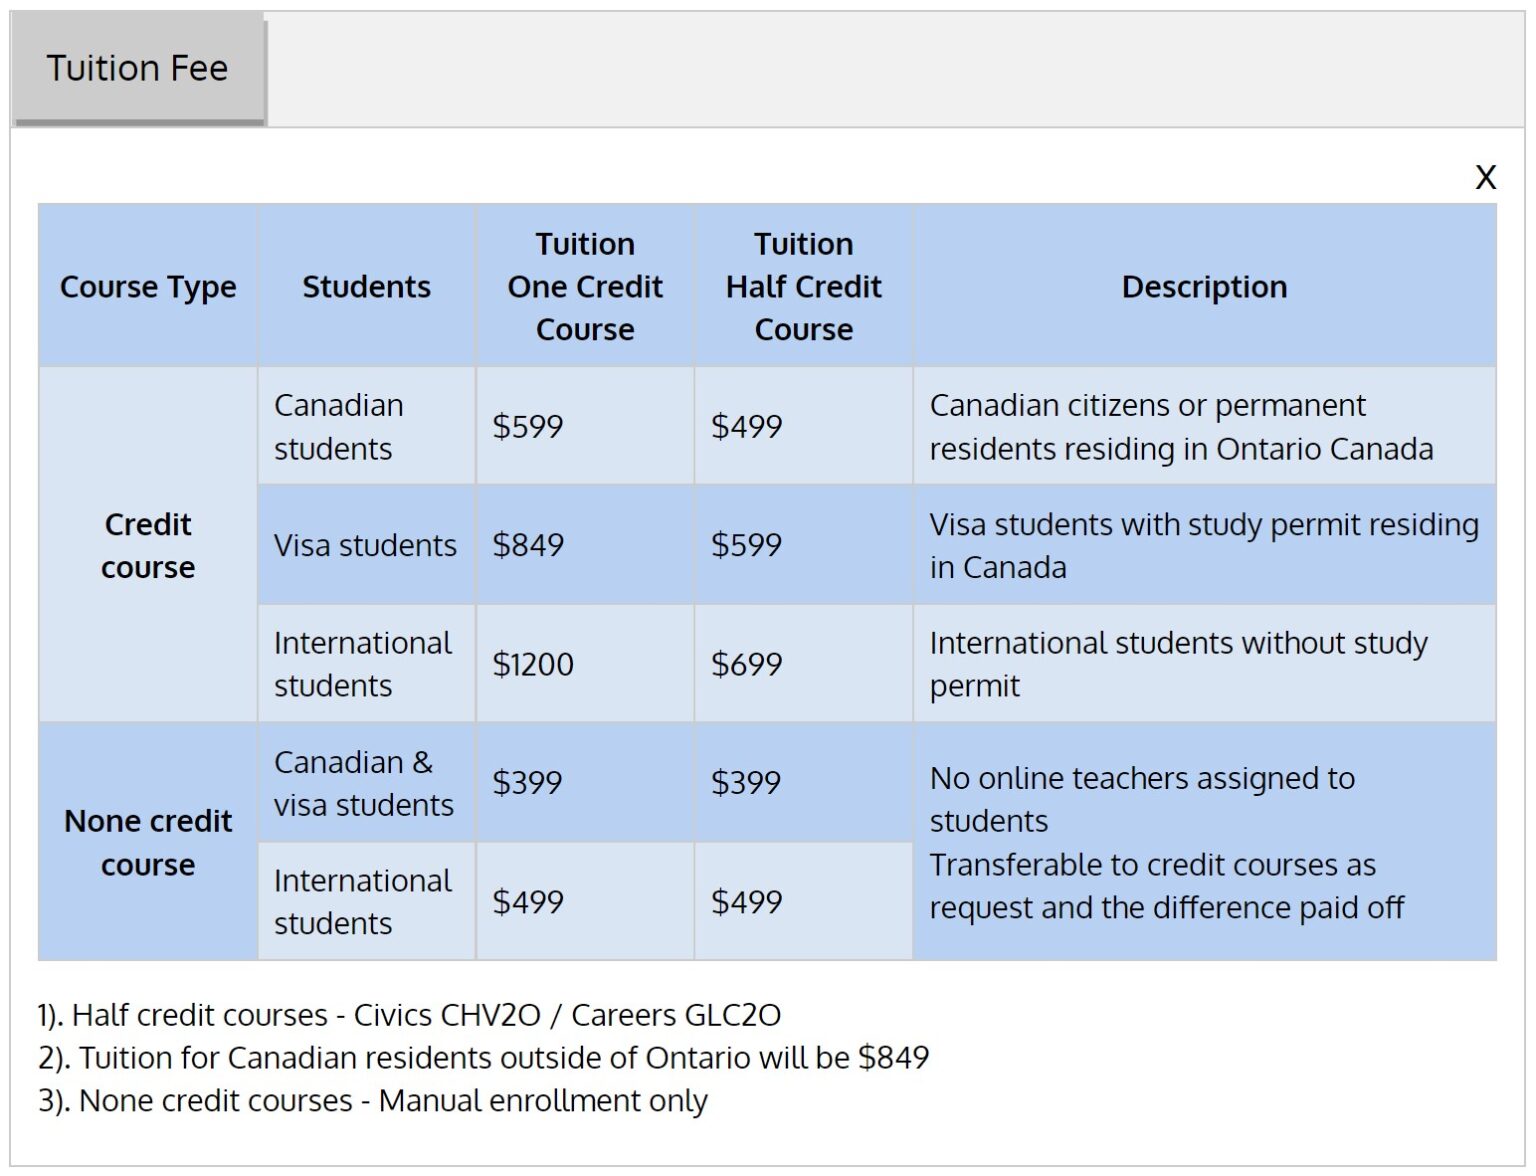Switch to the Tuition Fee tab

coord(136,67)
